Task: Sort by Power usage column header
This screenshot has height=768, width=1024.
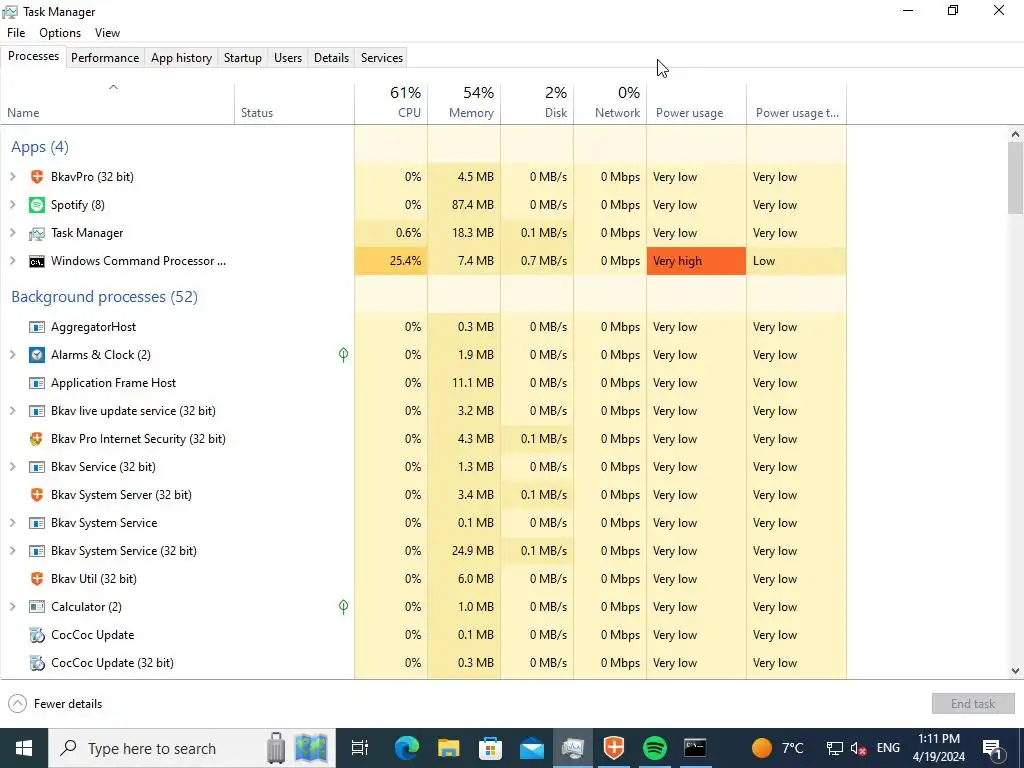Action: 697,104
